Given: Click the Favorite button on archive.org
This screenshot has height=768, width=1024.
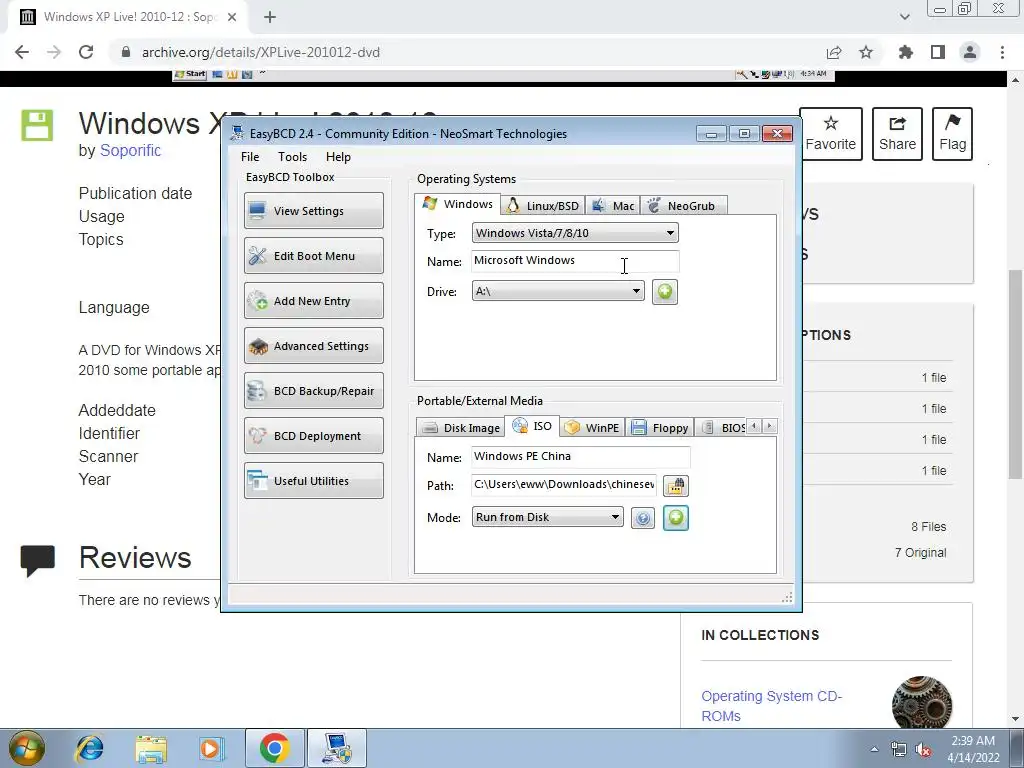Looking at the screenshot, I should tap(831, 134).
